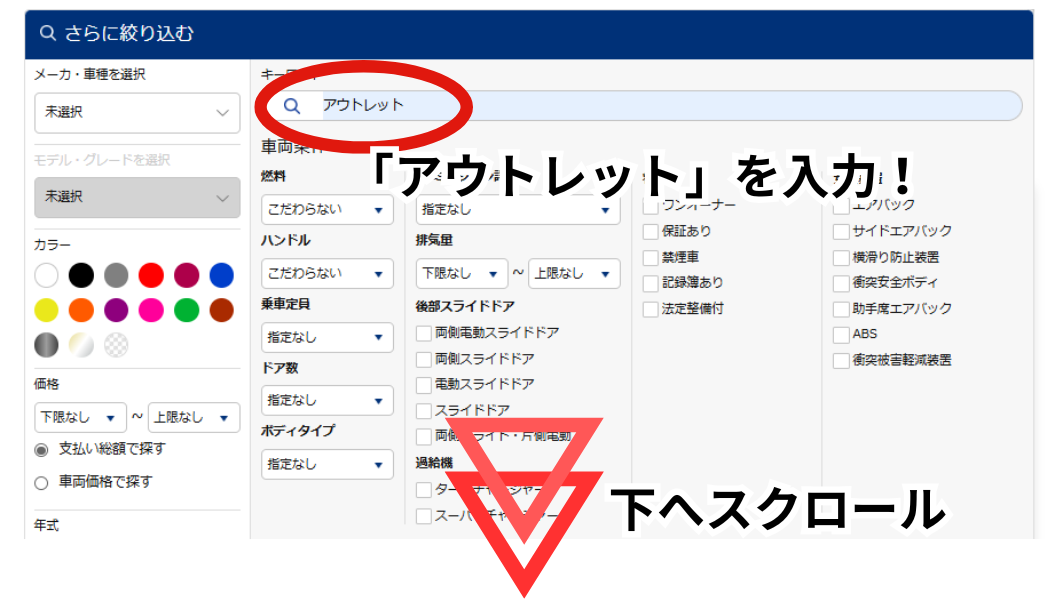This screenshot has width=1050, height=600.
Task: Check the 衝突被害軽減装置 option
Action: [841, 360]
